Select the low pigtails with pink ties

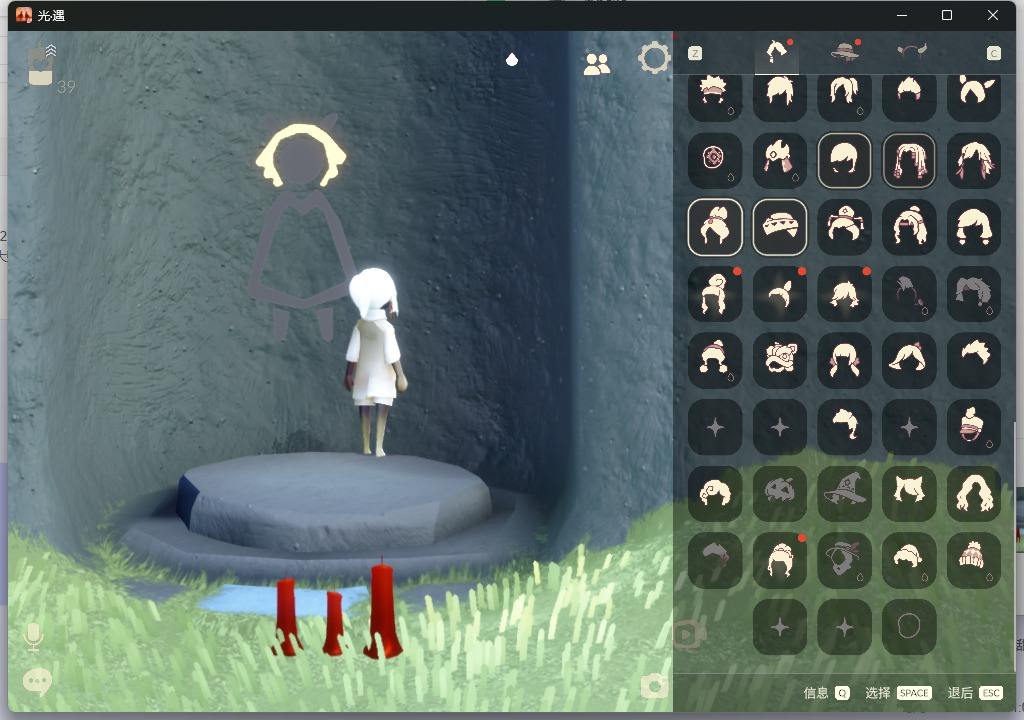(844, 360)
